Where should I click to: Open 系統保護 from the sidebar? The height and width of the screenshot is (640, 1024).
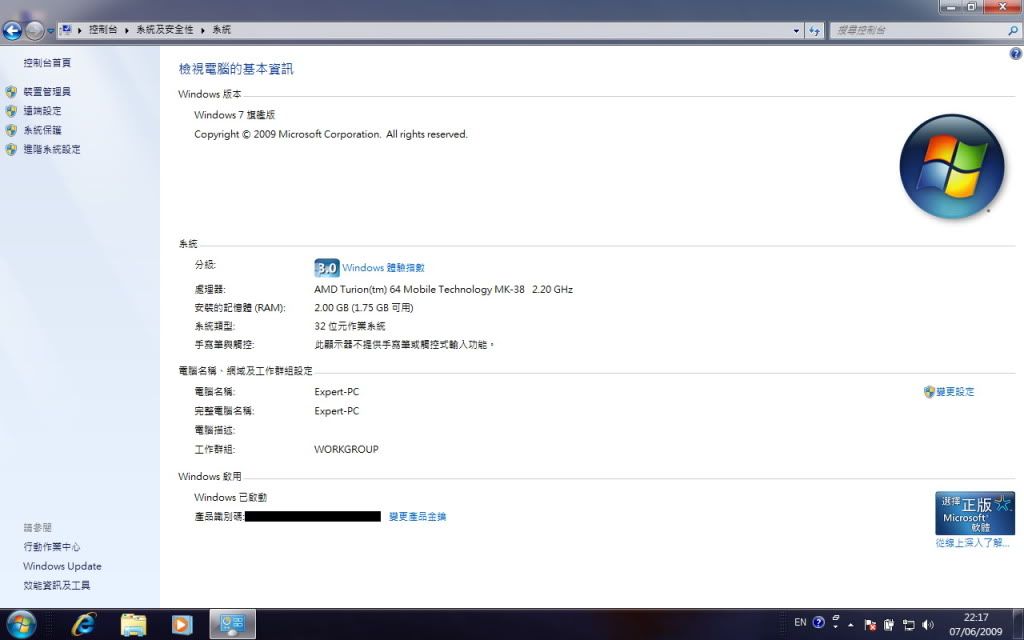tap(42, 130)
